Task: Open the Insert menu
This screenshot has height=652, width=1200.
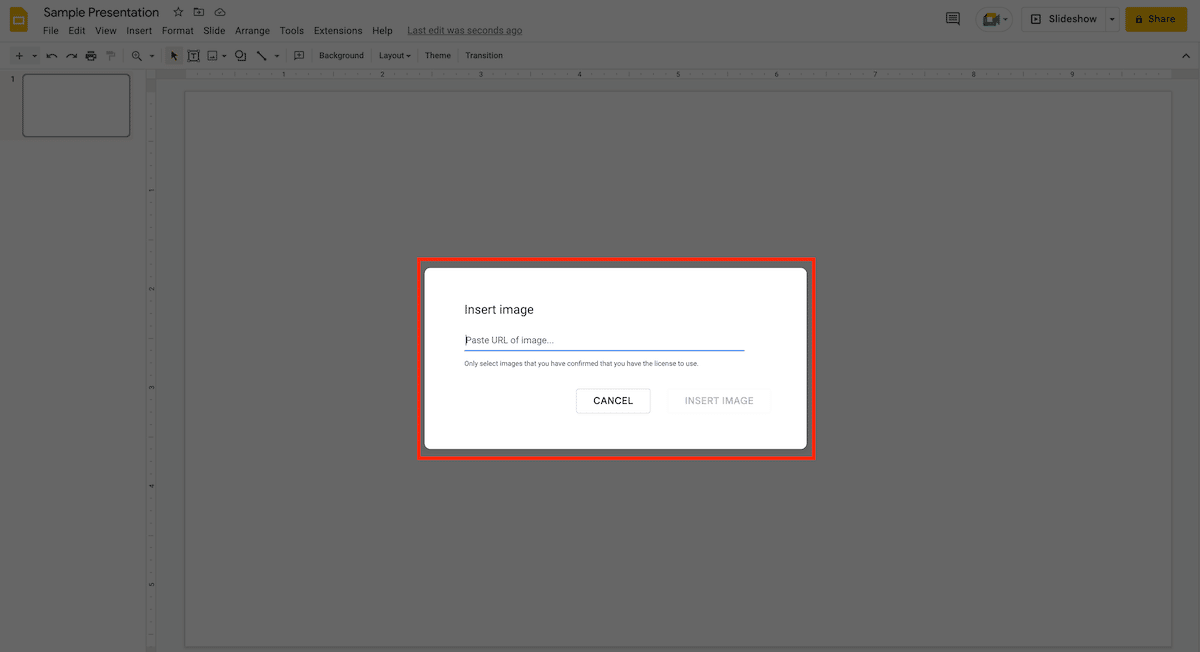Action: (138, 30)
